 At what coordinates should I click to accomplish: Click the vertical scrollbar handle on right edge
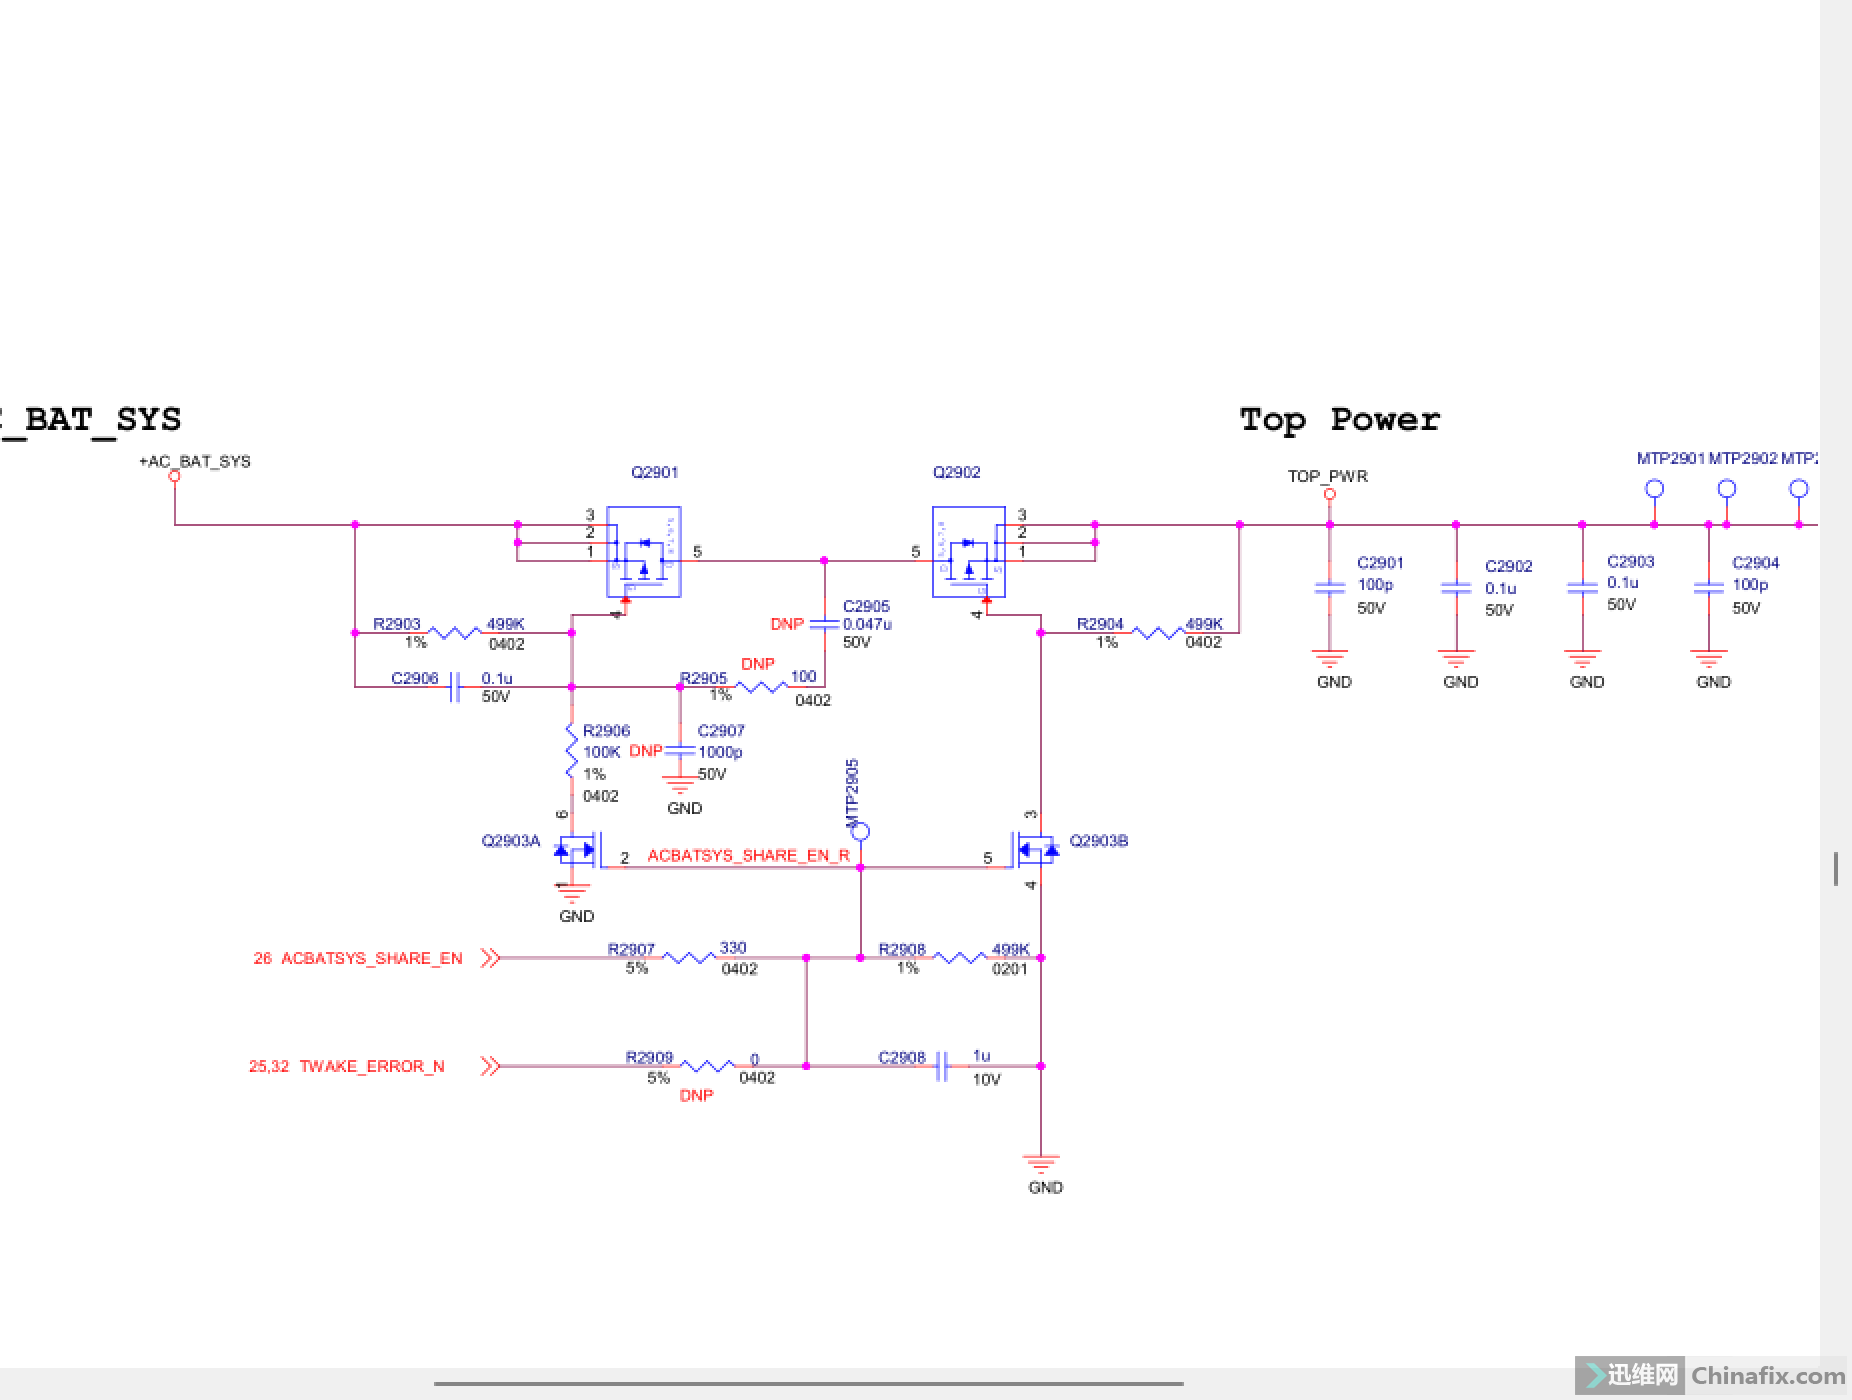1836,869
